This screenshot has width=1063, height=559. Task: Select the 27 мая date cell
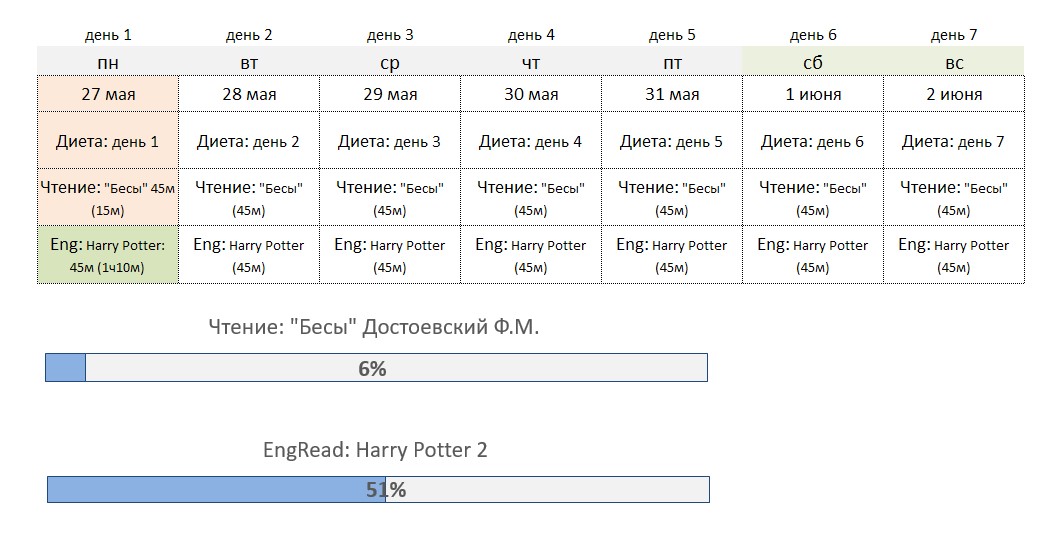(x=108, y=94)
